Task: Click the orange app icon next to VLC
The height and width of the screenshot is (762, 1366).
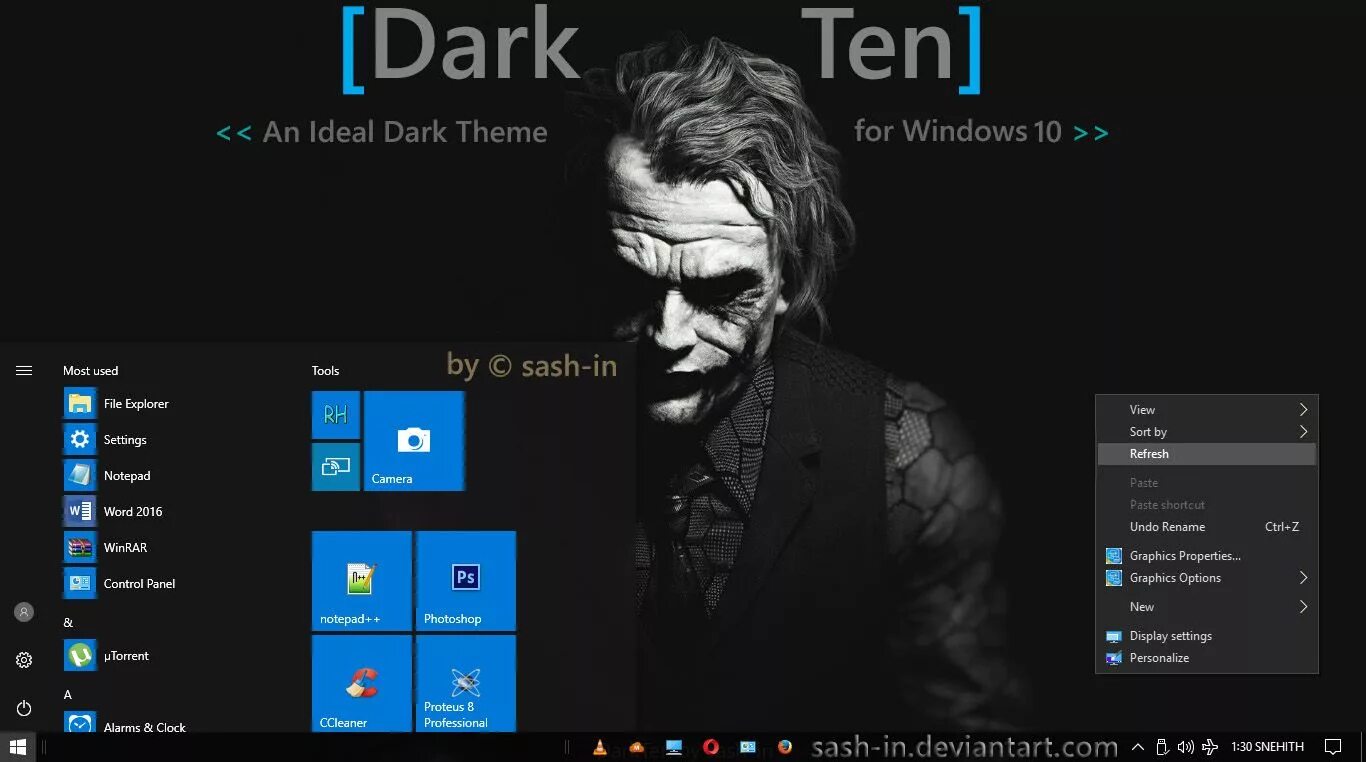Action: pos(636,747)
